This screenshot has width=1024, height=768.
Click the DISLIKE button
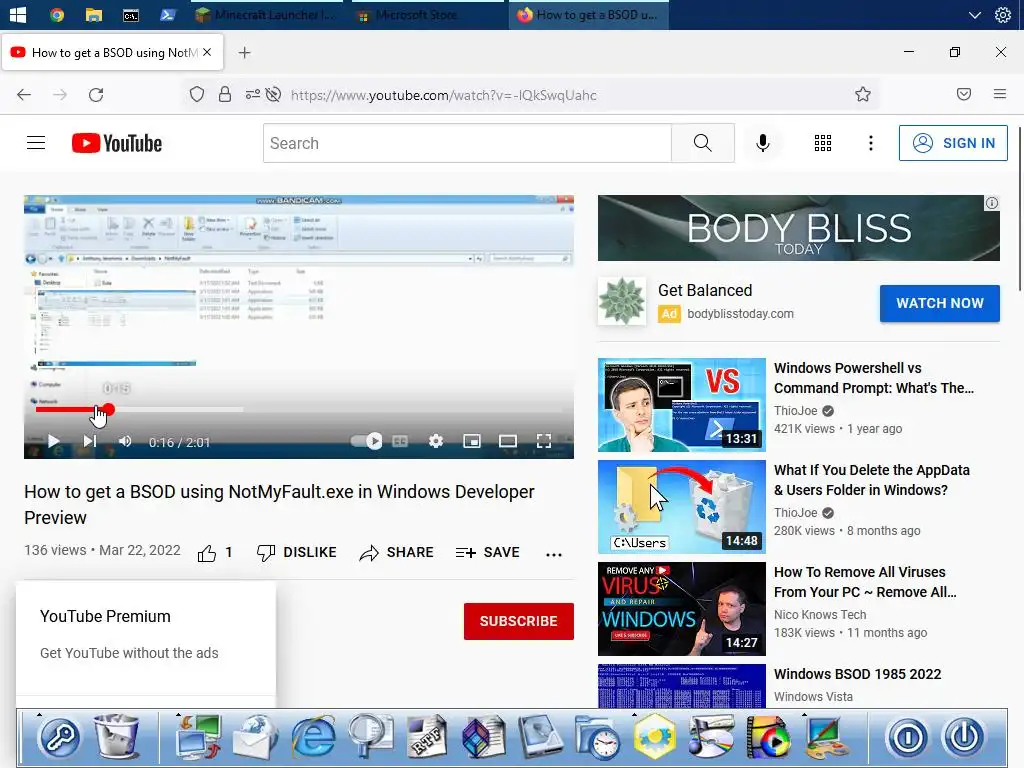click(x=296, y=552)
